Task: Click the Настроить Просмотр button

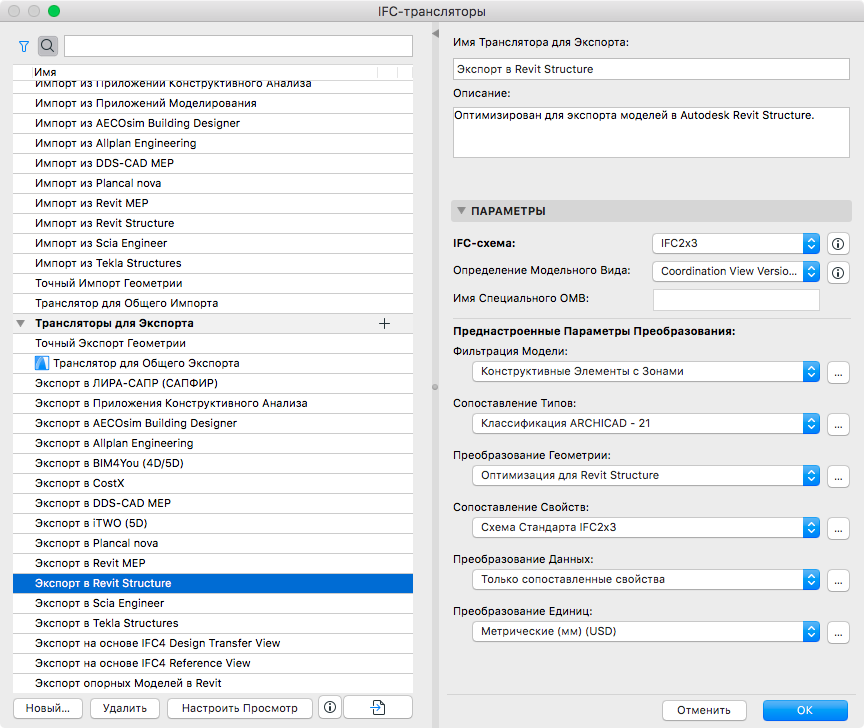Action: click(240, 708)
